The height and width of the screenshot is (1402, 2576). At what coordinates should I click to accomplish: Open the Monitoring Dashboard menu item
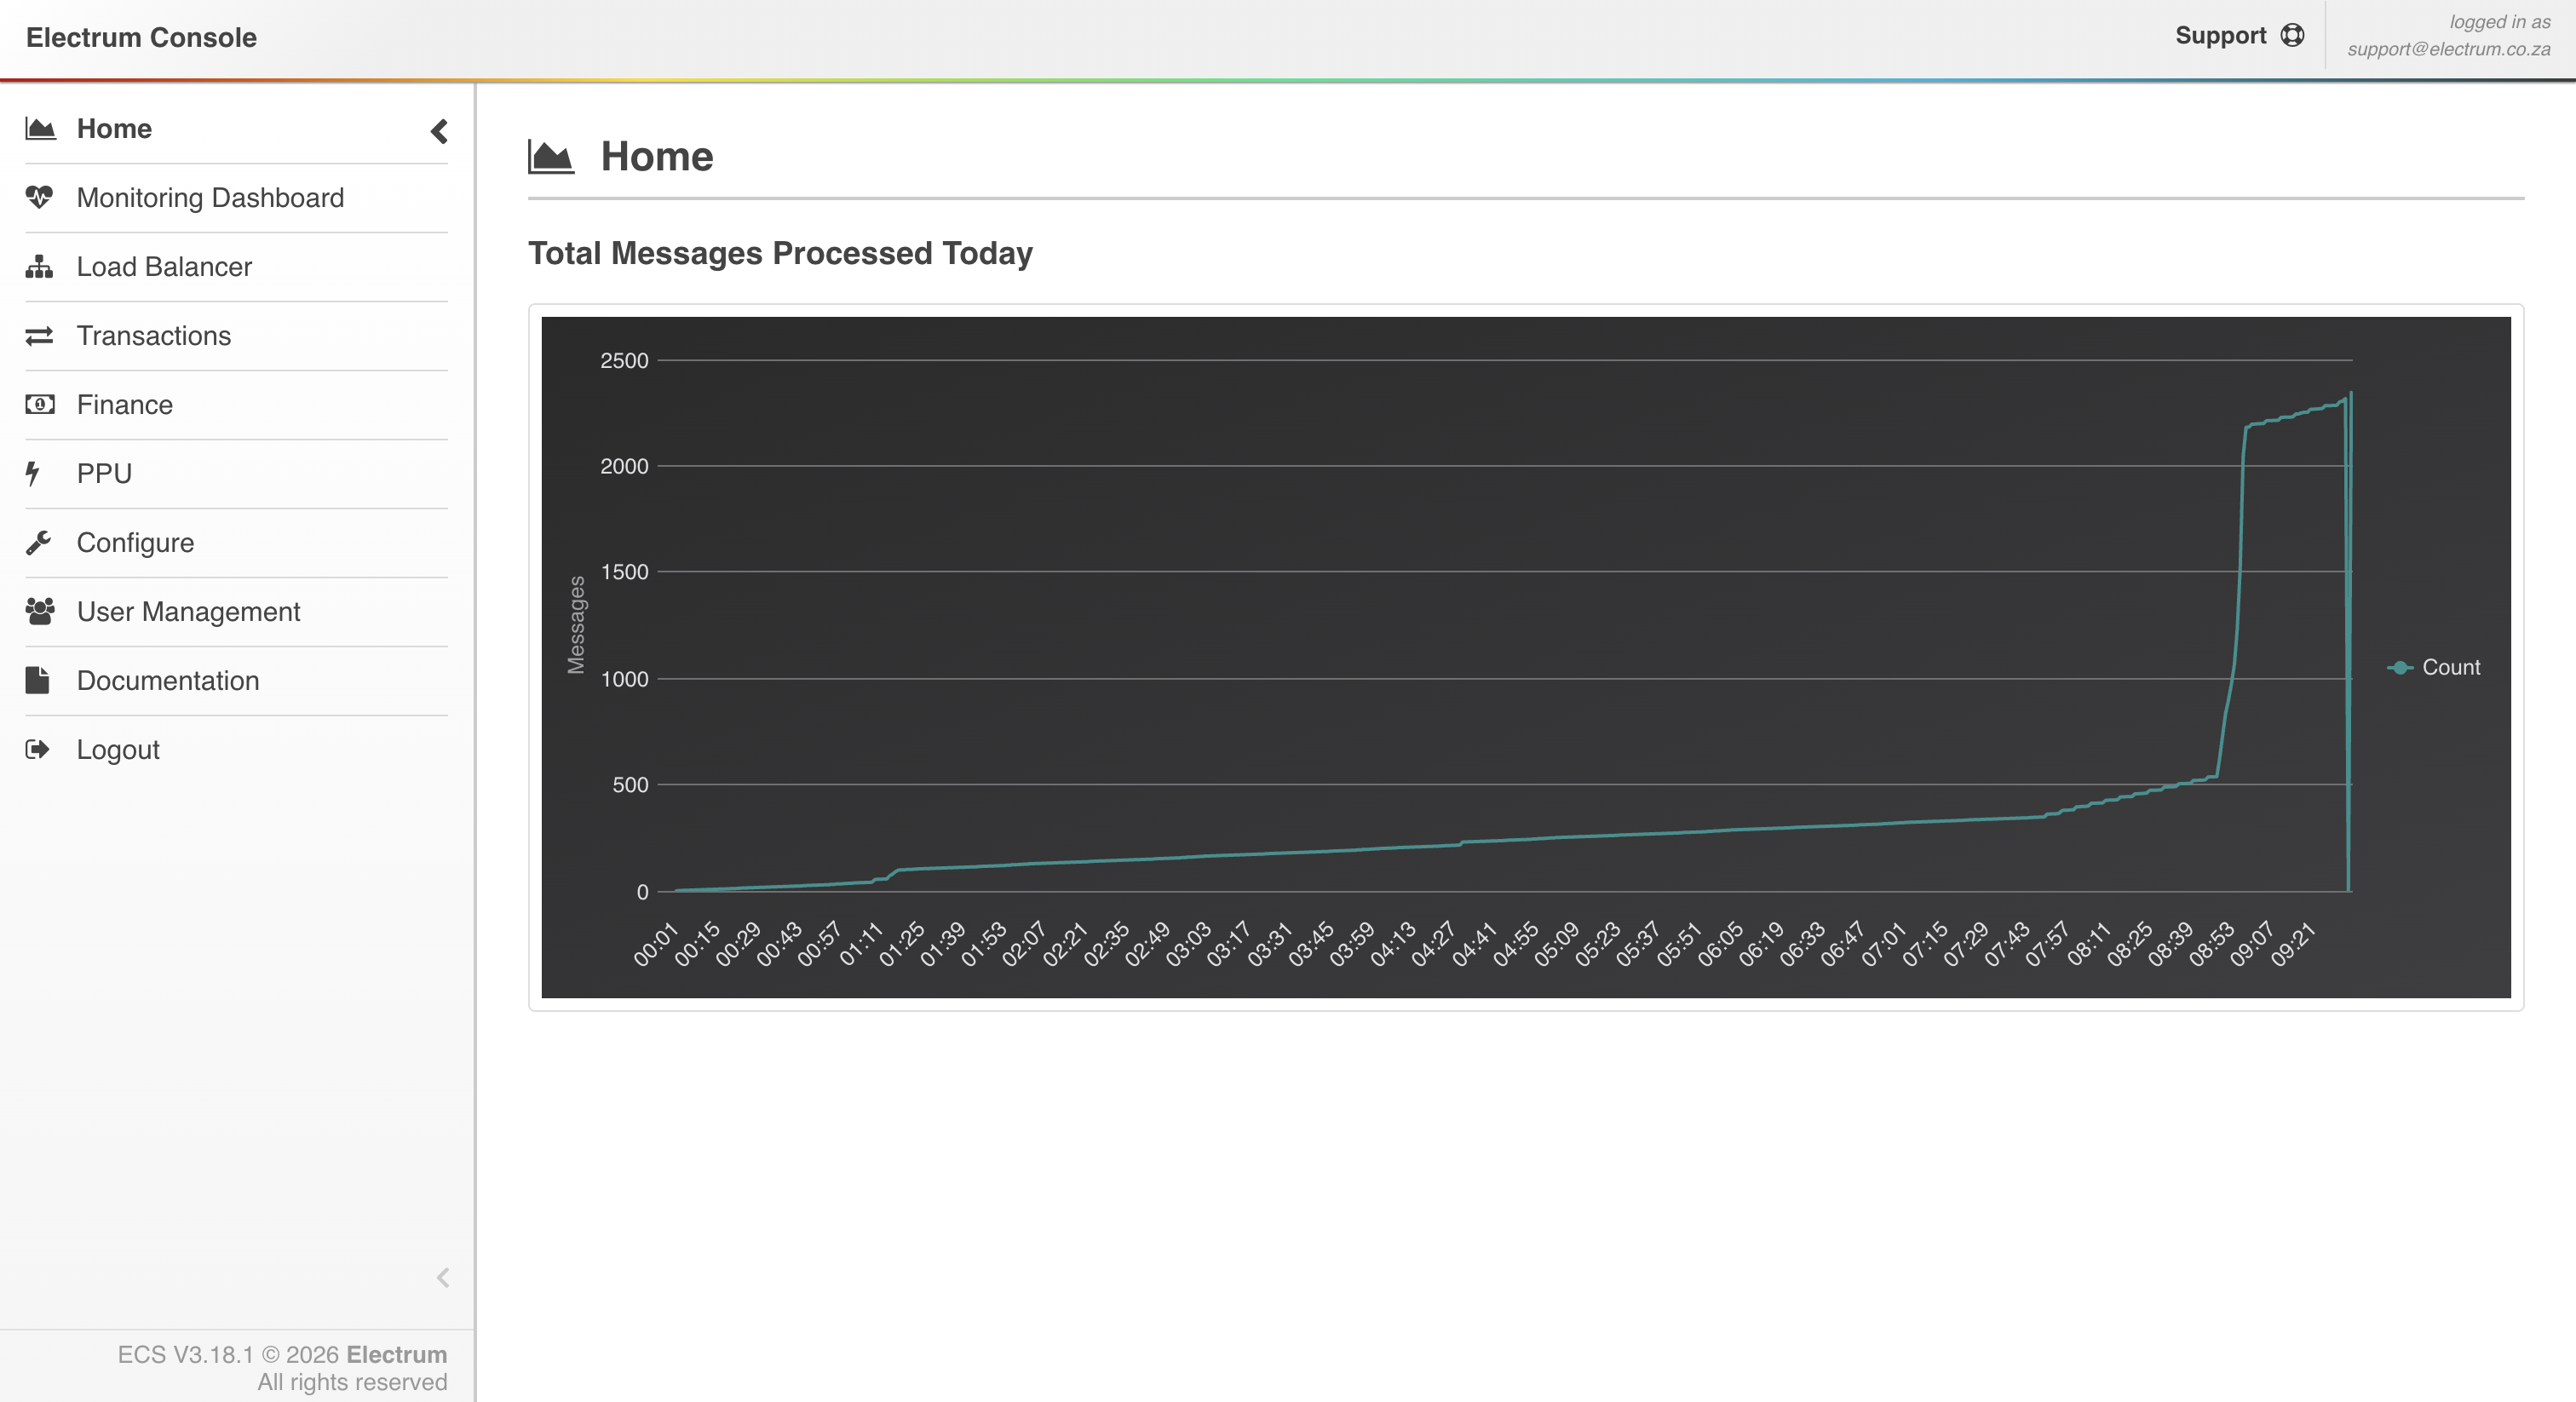tap(210, 197)
